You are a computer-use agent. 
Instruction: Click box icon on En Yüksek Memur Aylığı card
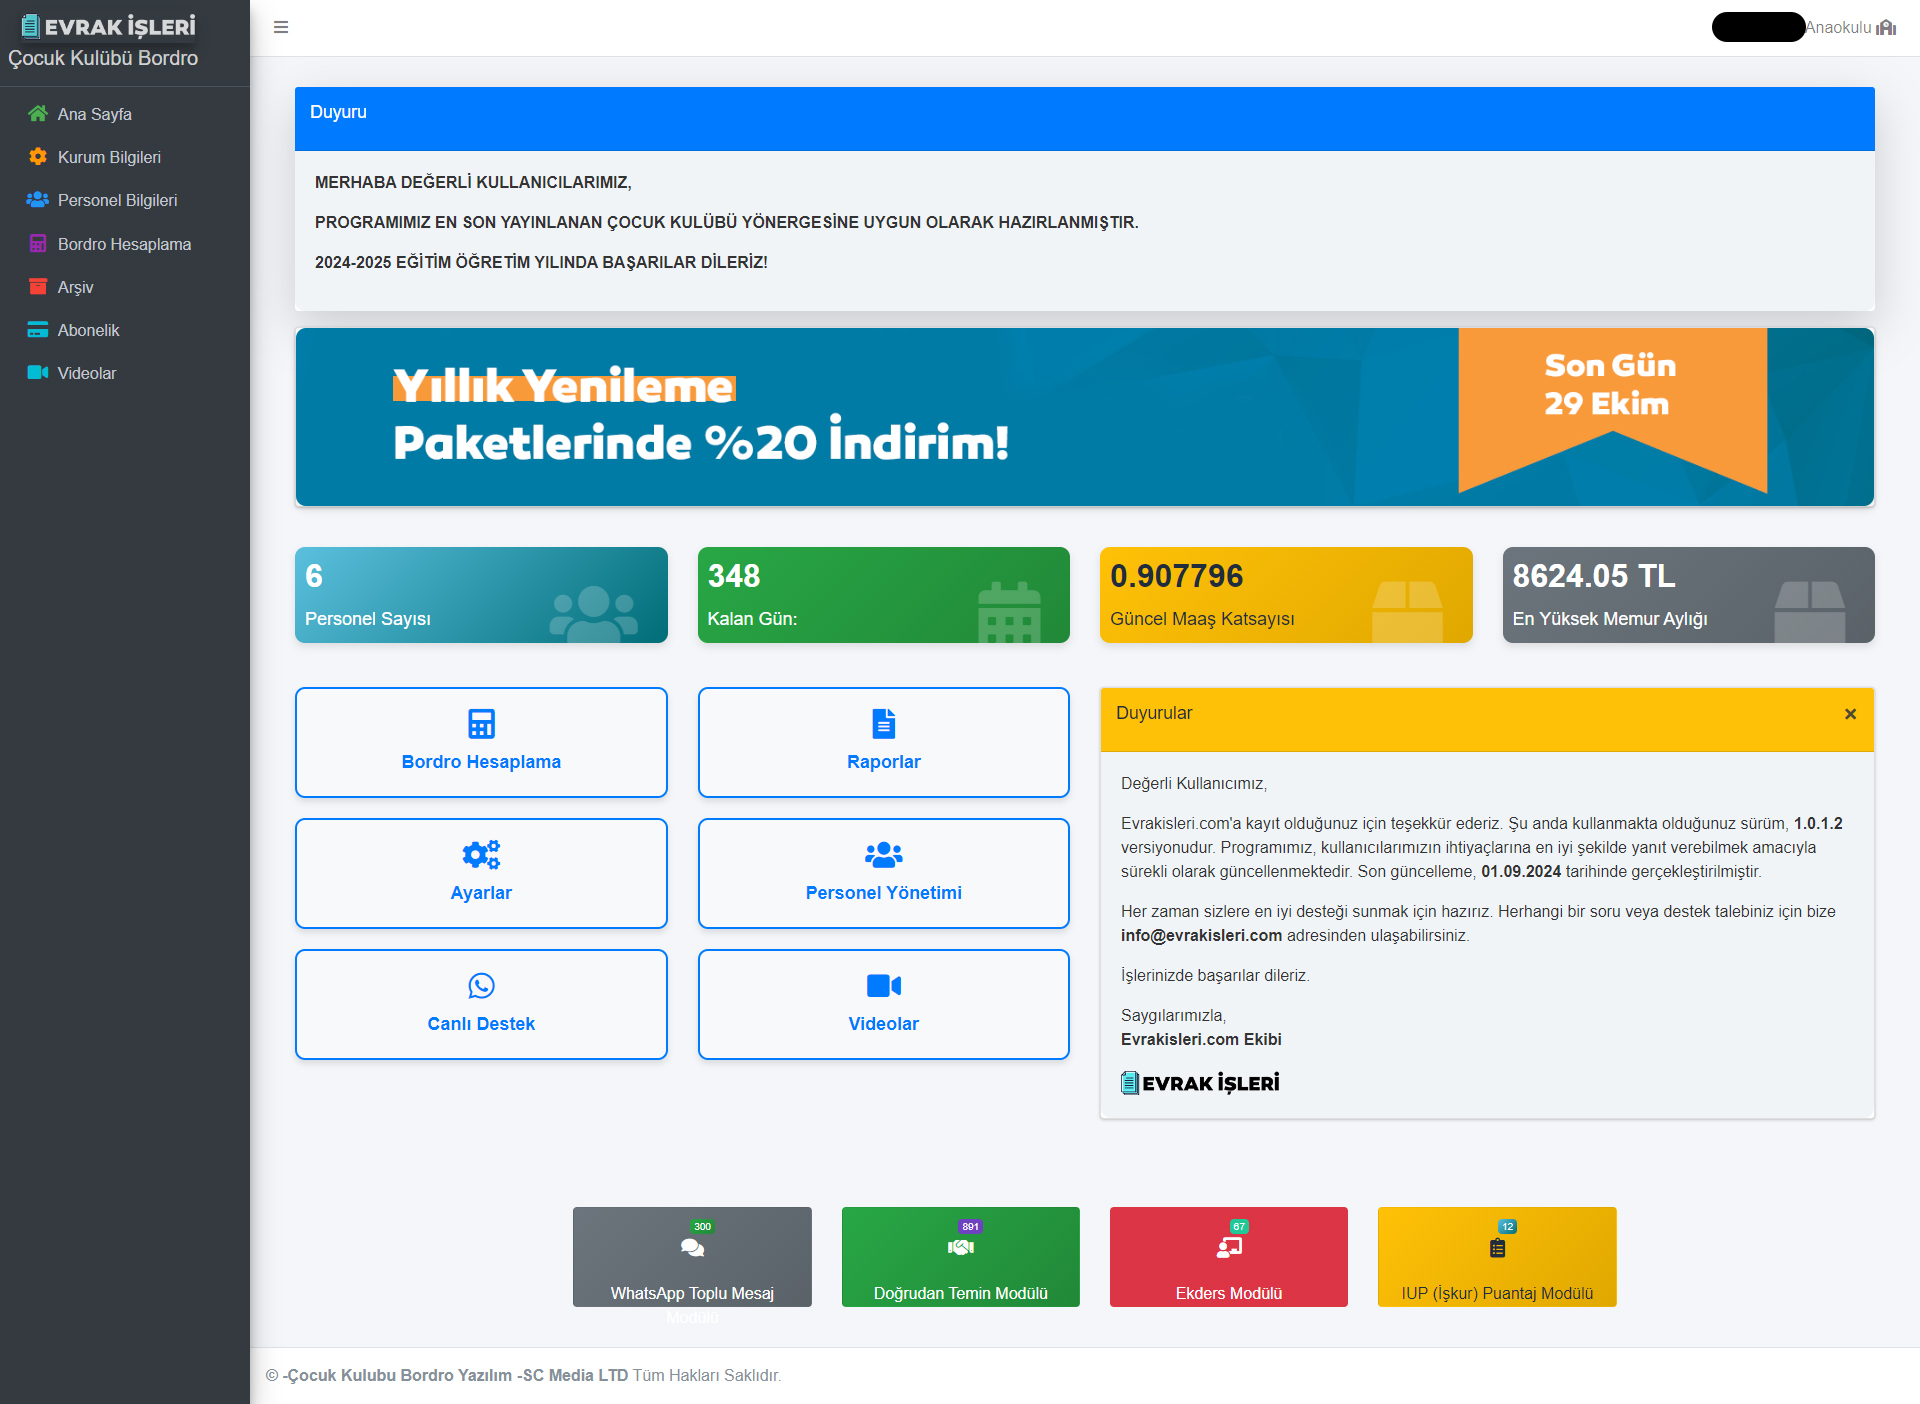1810,611
